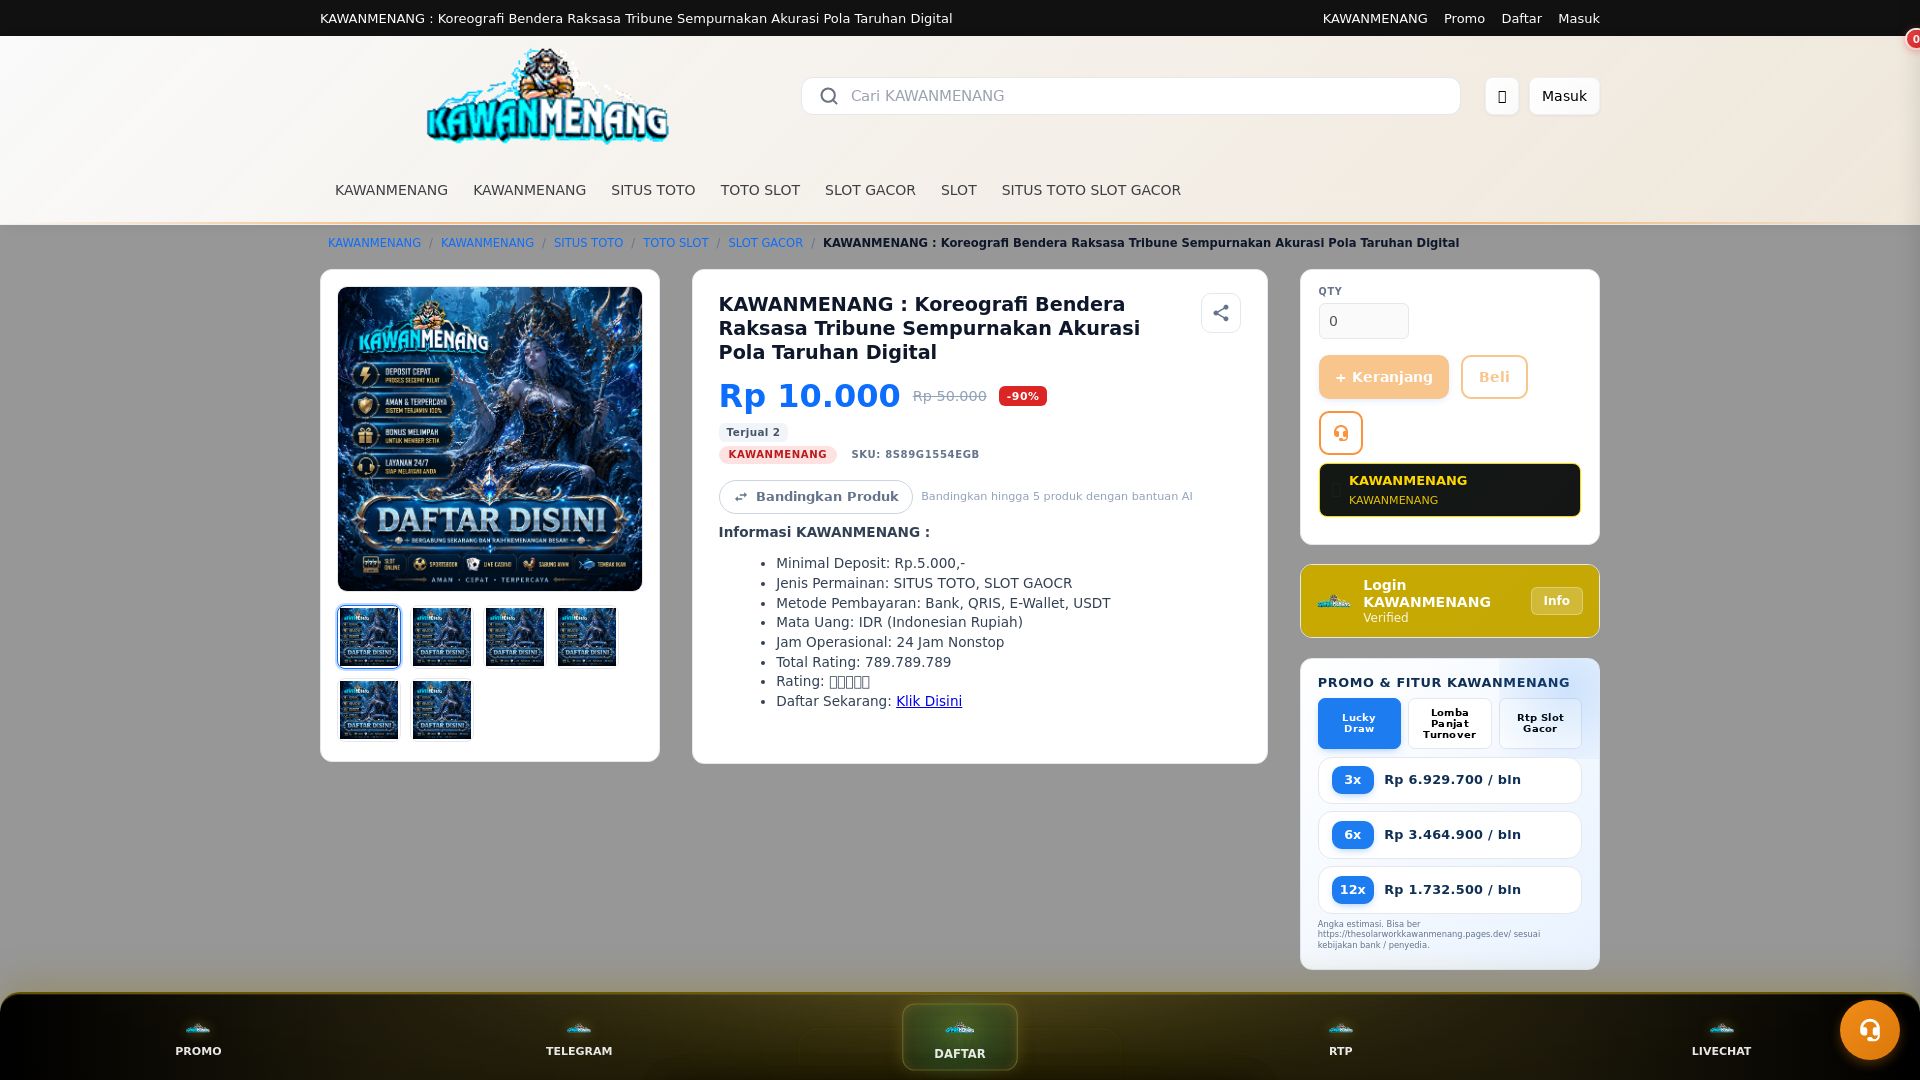This screenshot has height=1080, width=1920.
Task: Select the 6x installment option
Action: pyautogui.click(x=1449, y=835)
